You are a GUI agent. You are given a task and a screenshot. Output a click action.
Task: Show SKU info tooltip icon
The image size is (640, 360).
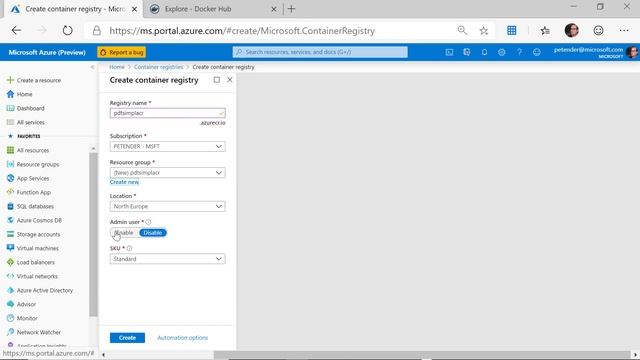pyautogui.click(x=129, y=248)
